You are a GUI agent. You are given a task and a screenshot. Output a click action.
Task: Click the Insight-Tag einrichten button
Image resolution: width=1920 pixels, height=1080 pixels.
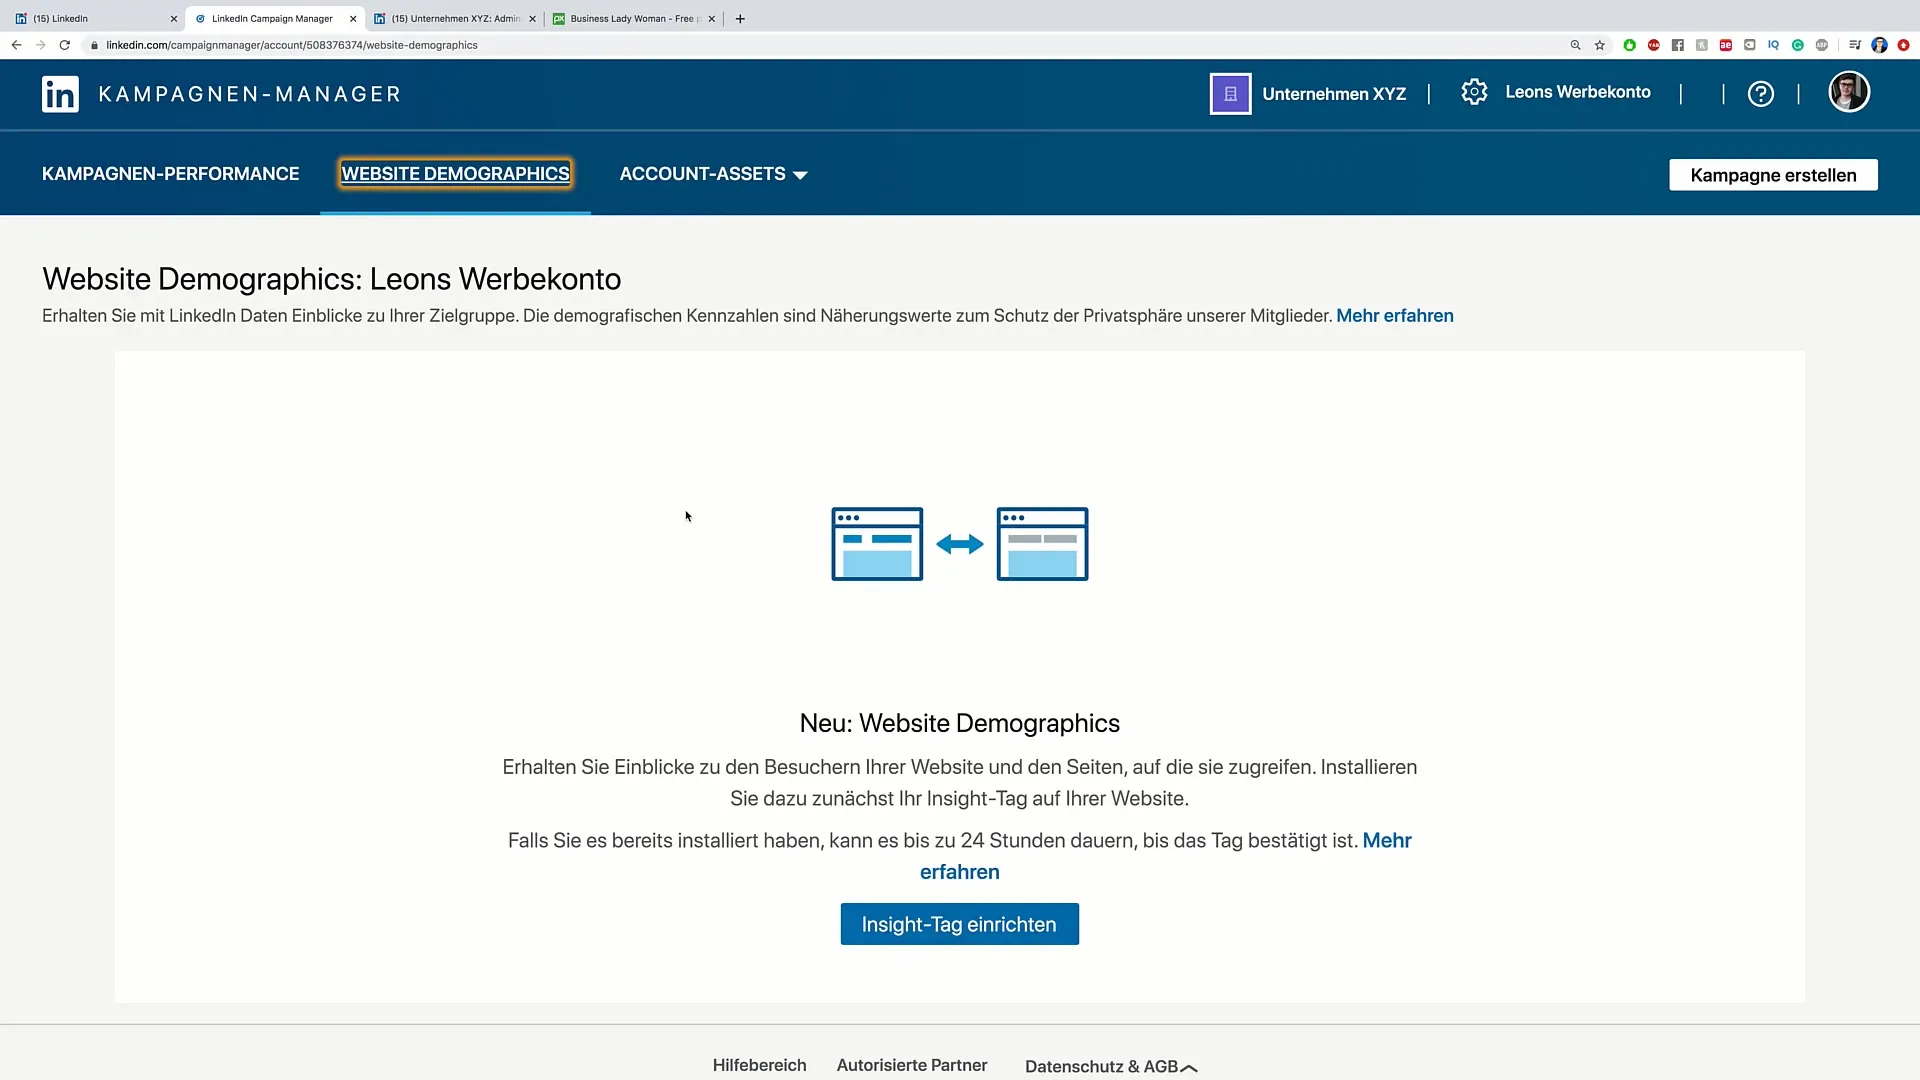click(x=959, y=924)
